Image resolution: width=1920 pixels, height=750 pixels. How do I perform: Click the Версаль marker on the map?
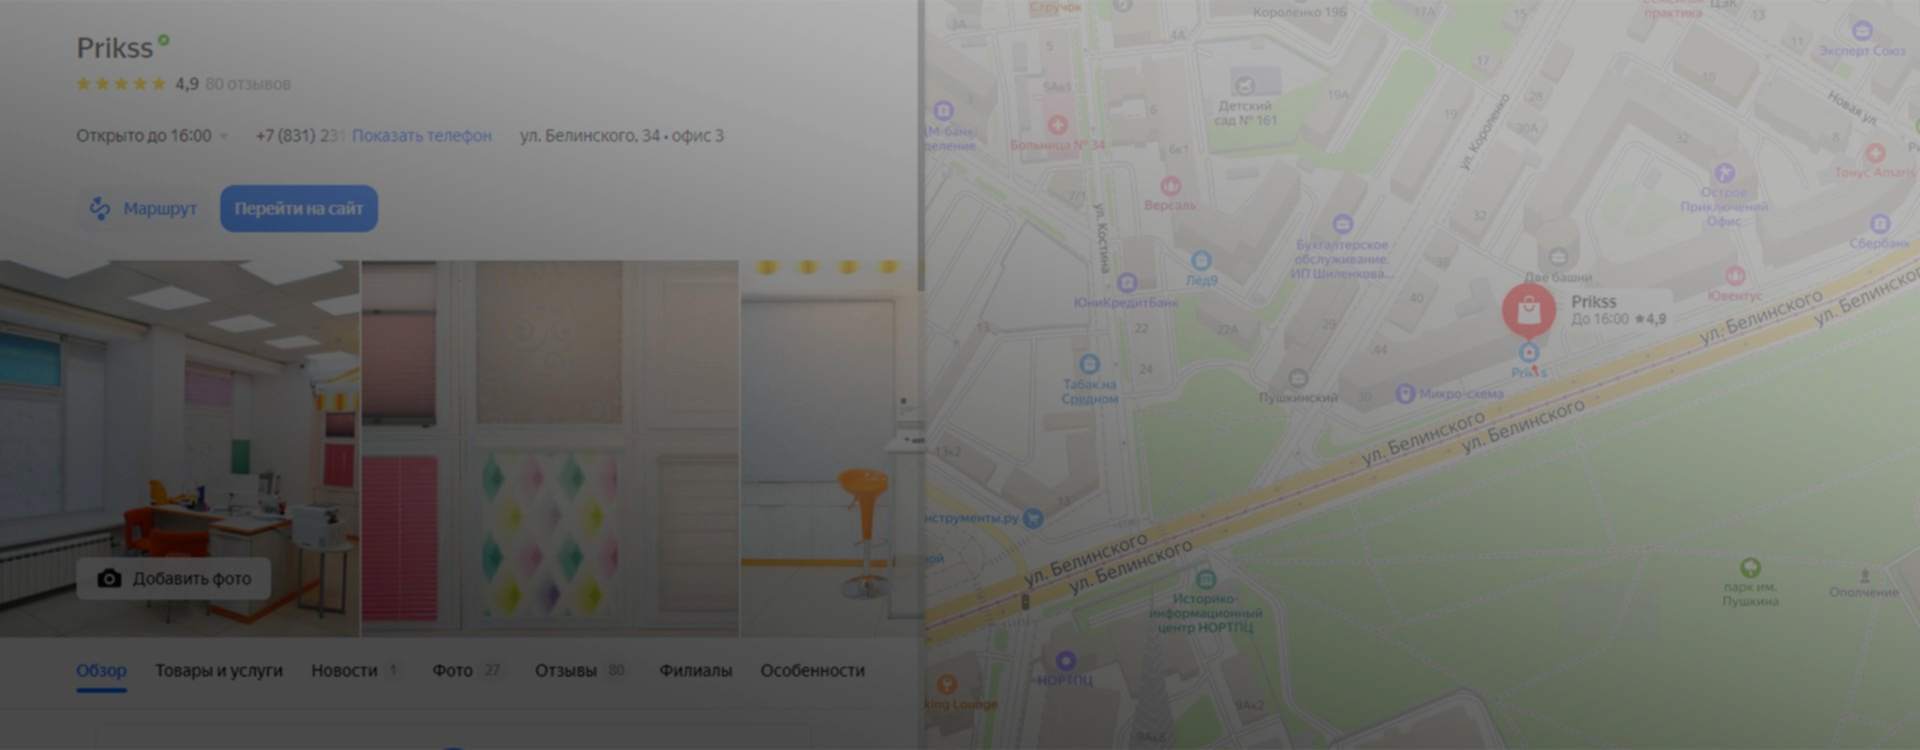point(1170,186)
